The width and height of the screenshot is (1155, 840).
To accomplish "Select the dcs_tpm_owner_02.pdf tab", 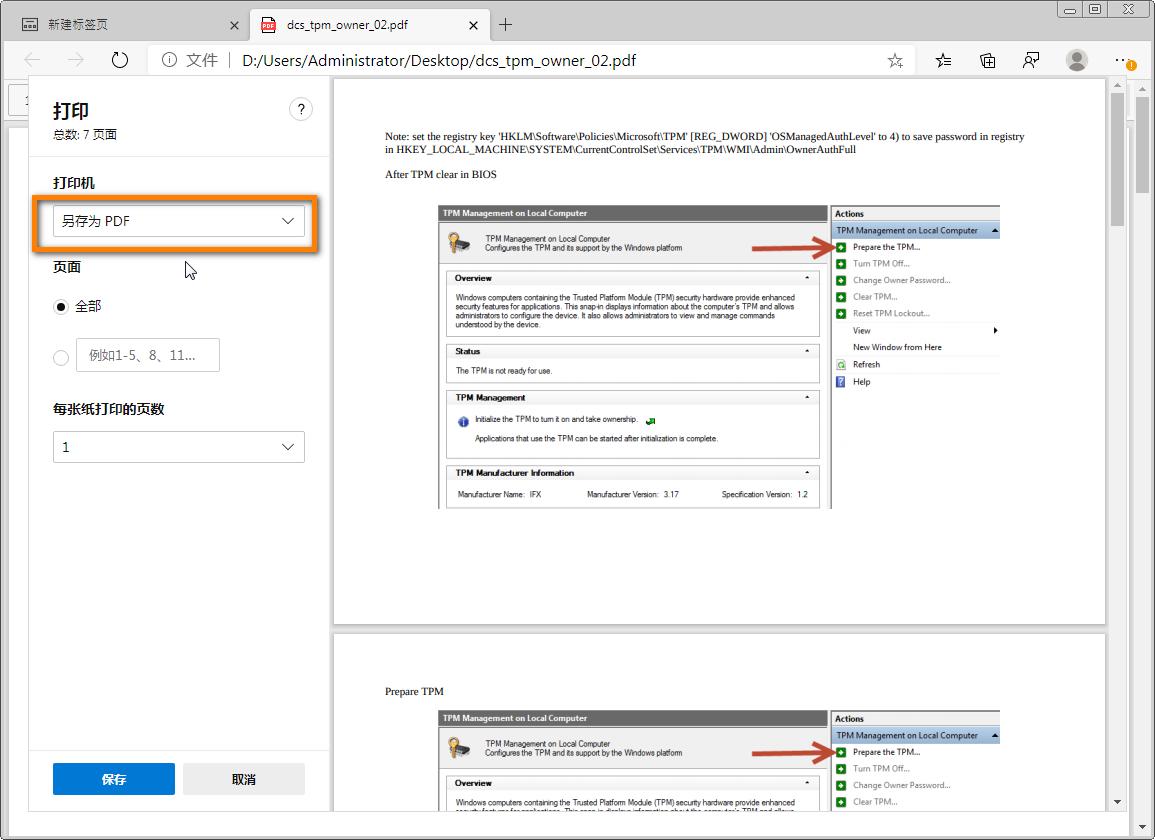I will [x=360, y=25].
